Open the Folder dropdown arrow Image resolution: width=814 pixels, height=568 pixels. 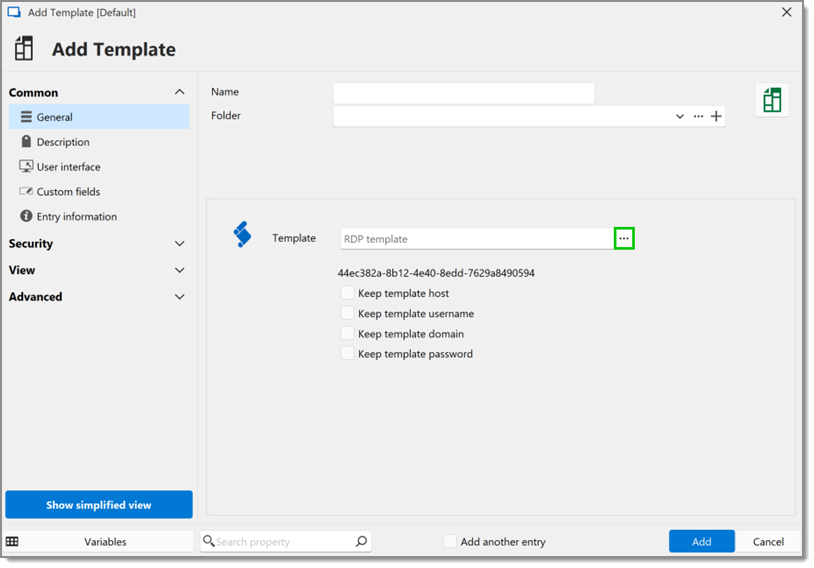click(x=680, y=116)
